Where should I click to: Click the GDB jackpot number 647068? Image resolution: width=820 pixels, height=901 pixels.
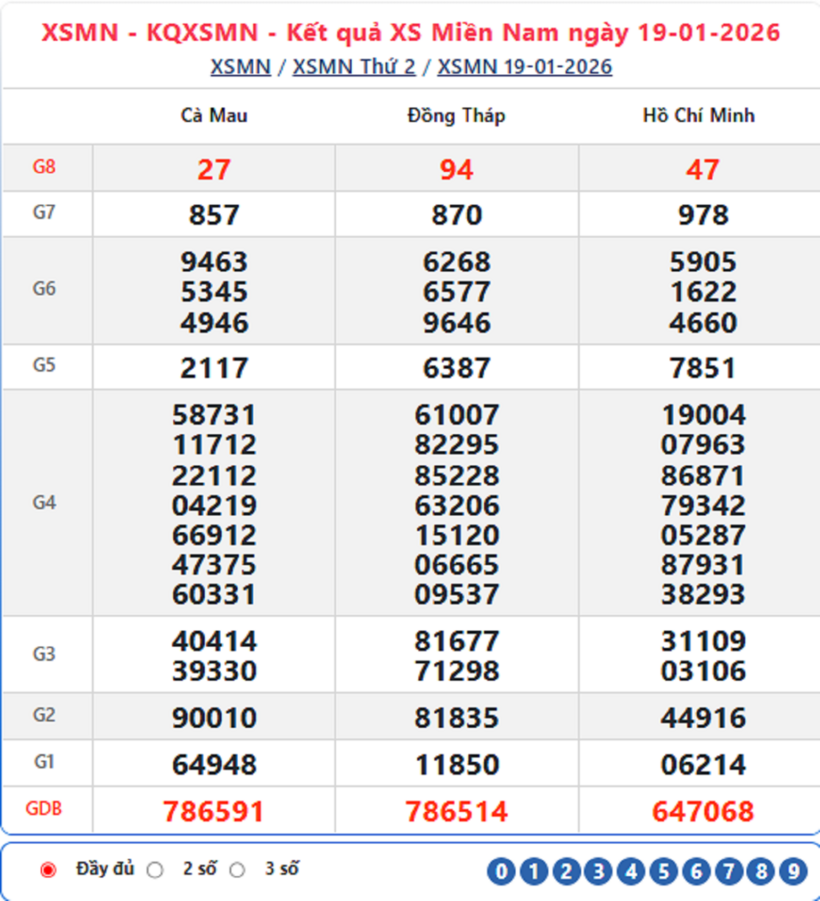point(701,813)
